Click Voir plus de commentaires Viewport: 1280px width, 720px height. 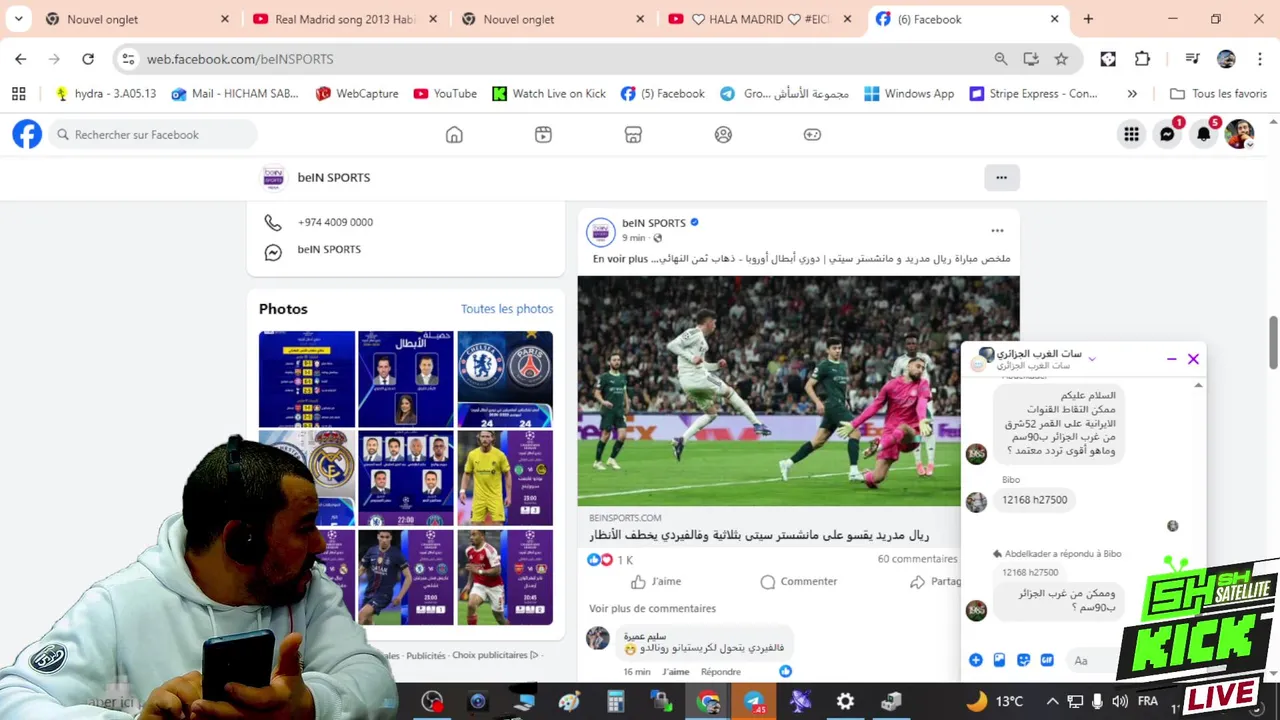(652, 608)
